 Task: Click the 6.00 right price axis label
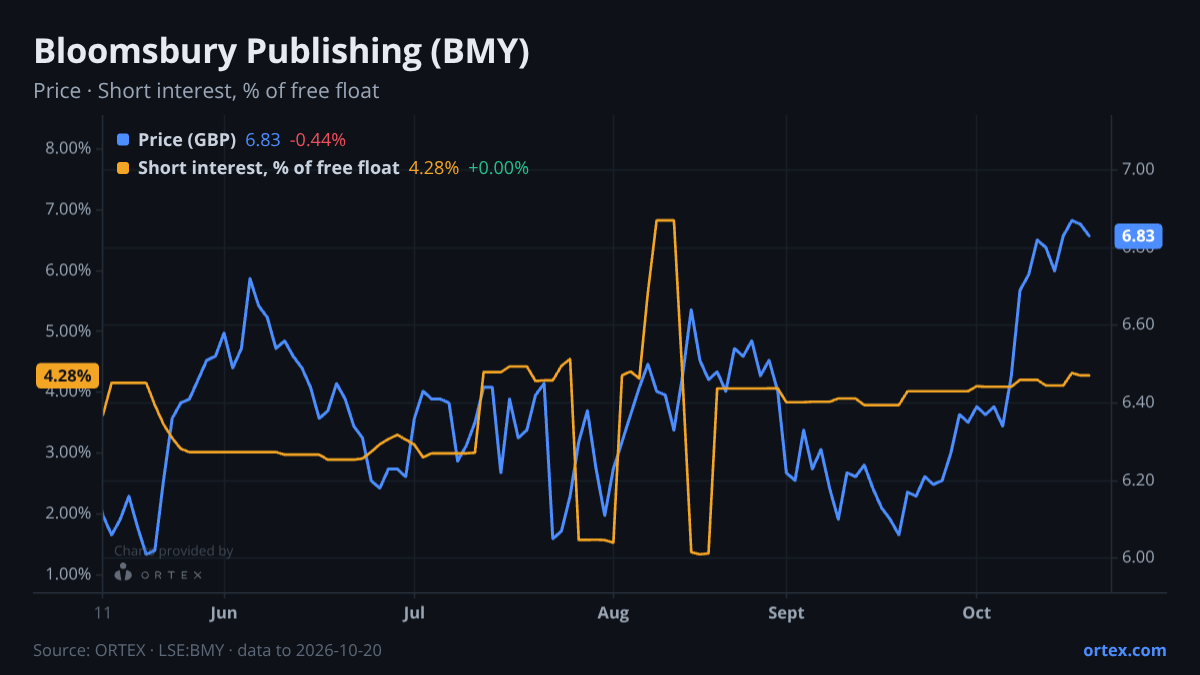pos(1138,557)
